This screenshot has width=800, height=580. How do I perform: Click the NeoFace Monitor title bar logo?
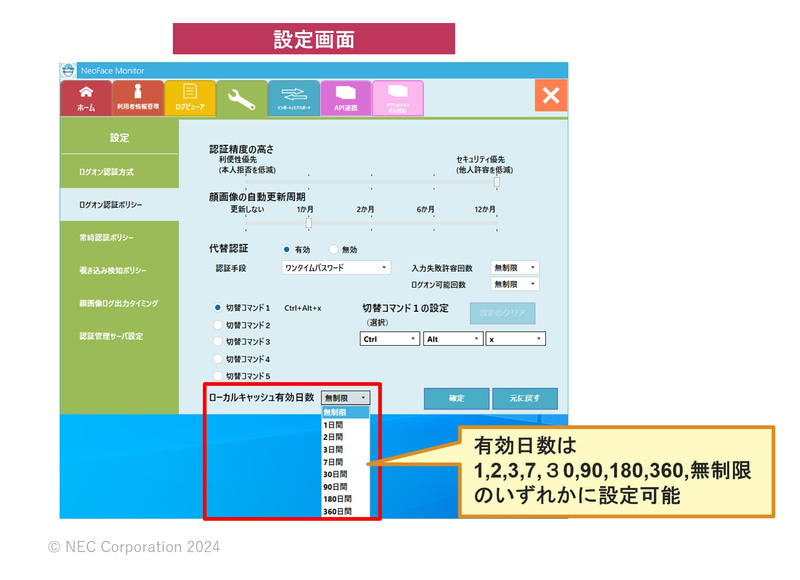pyautogui.click(x=68, y=70)
